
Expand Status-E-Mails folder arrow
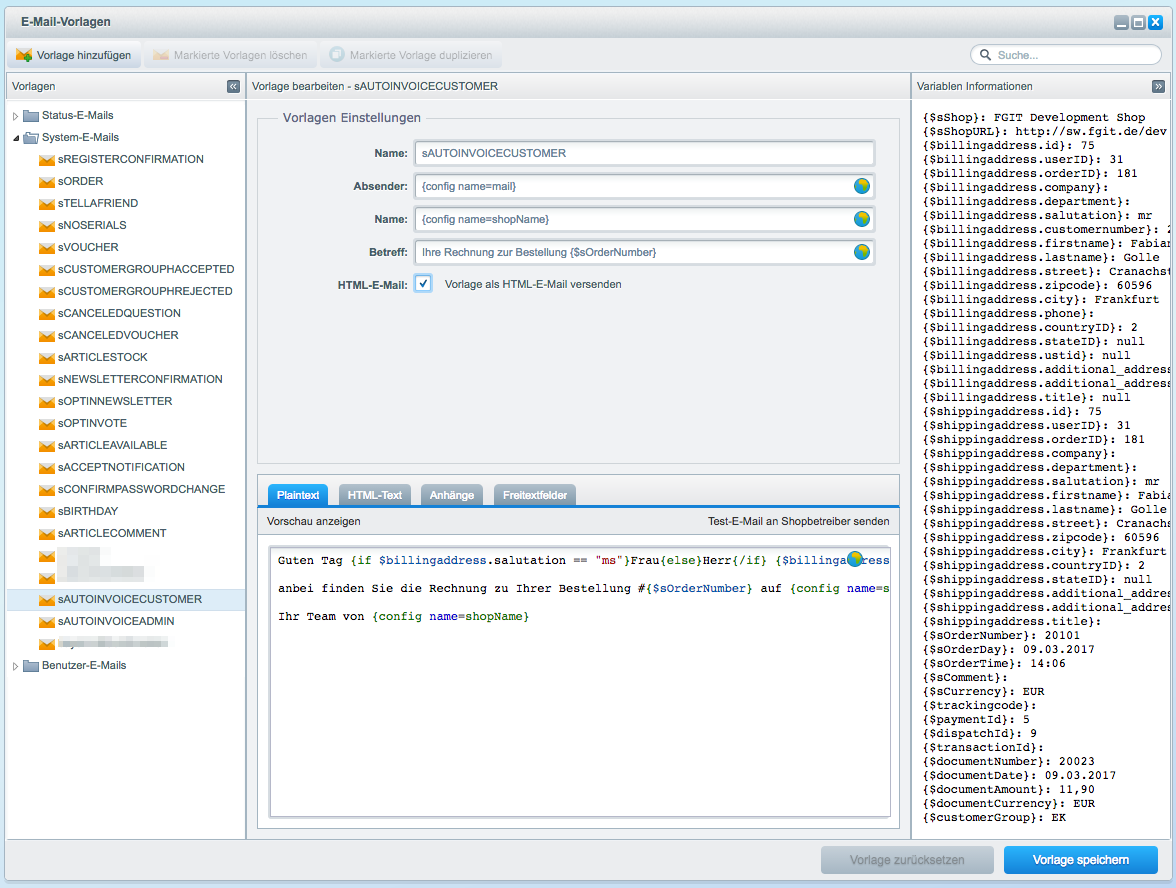pos(15,116)
